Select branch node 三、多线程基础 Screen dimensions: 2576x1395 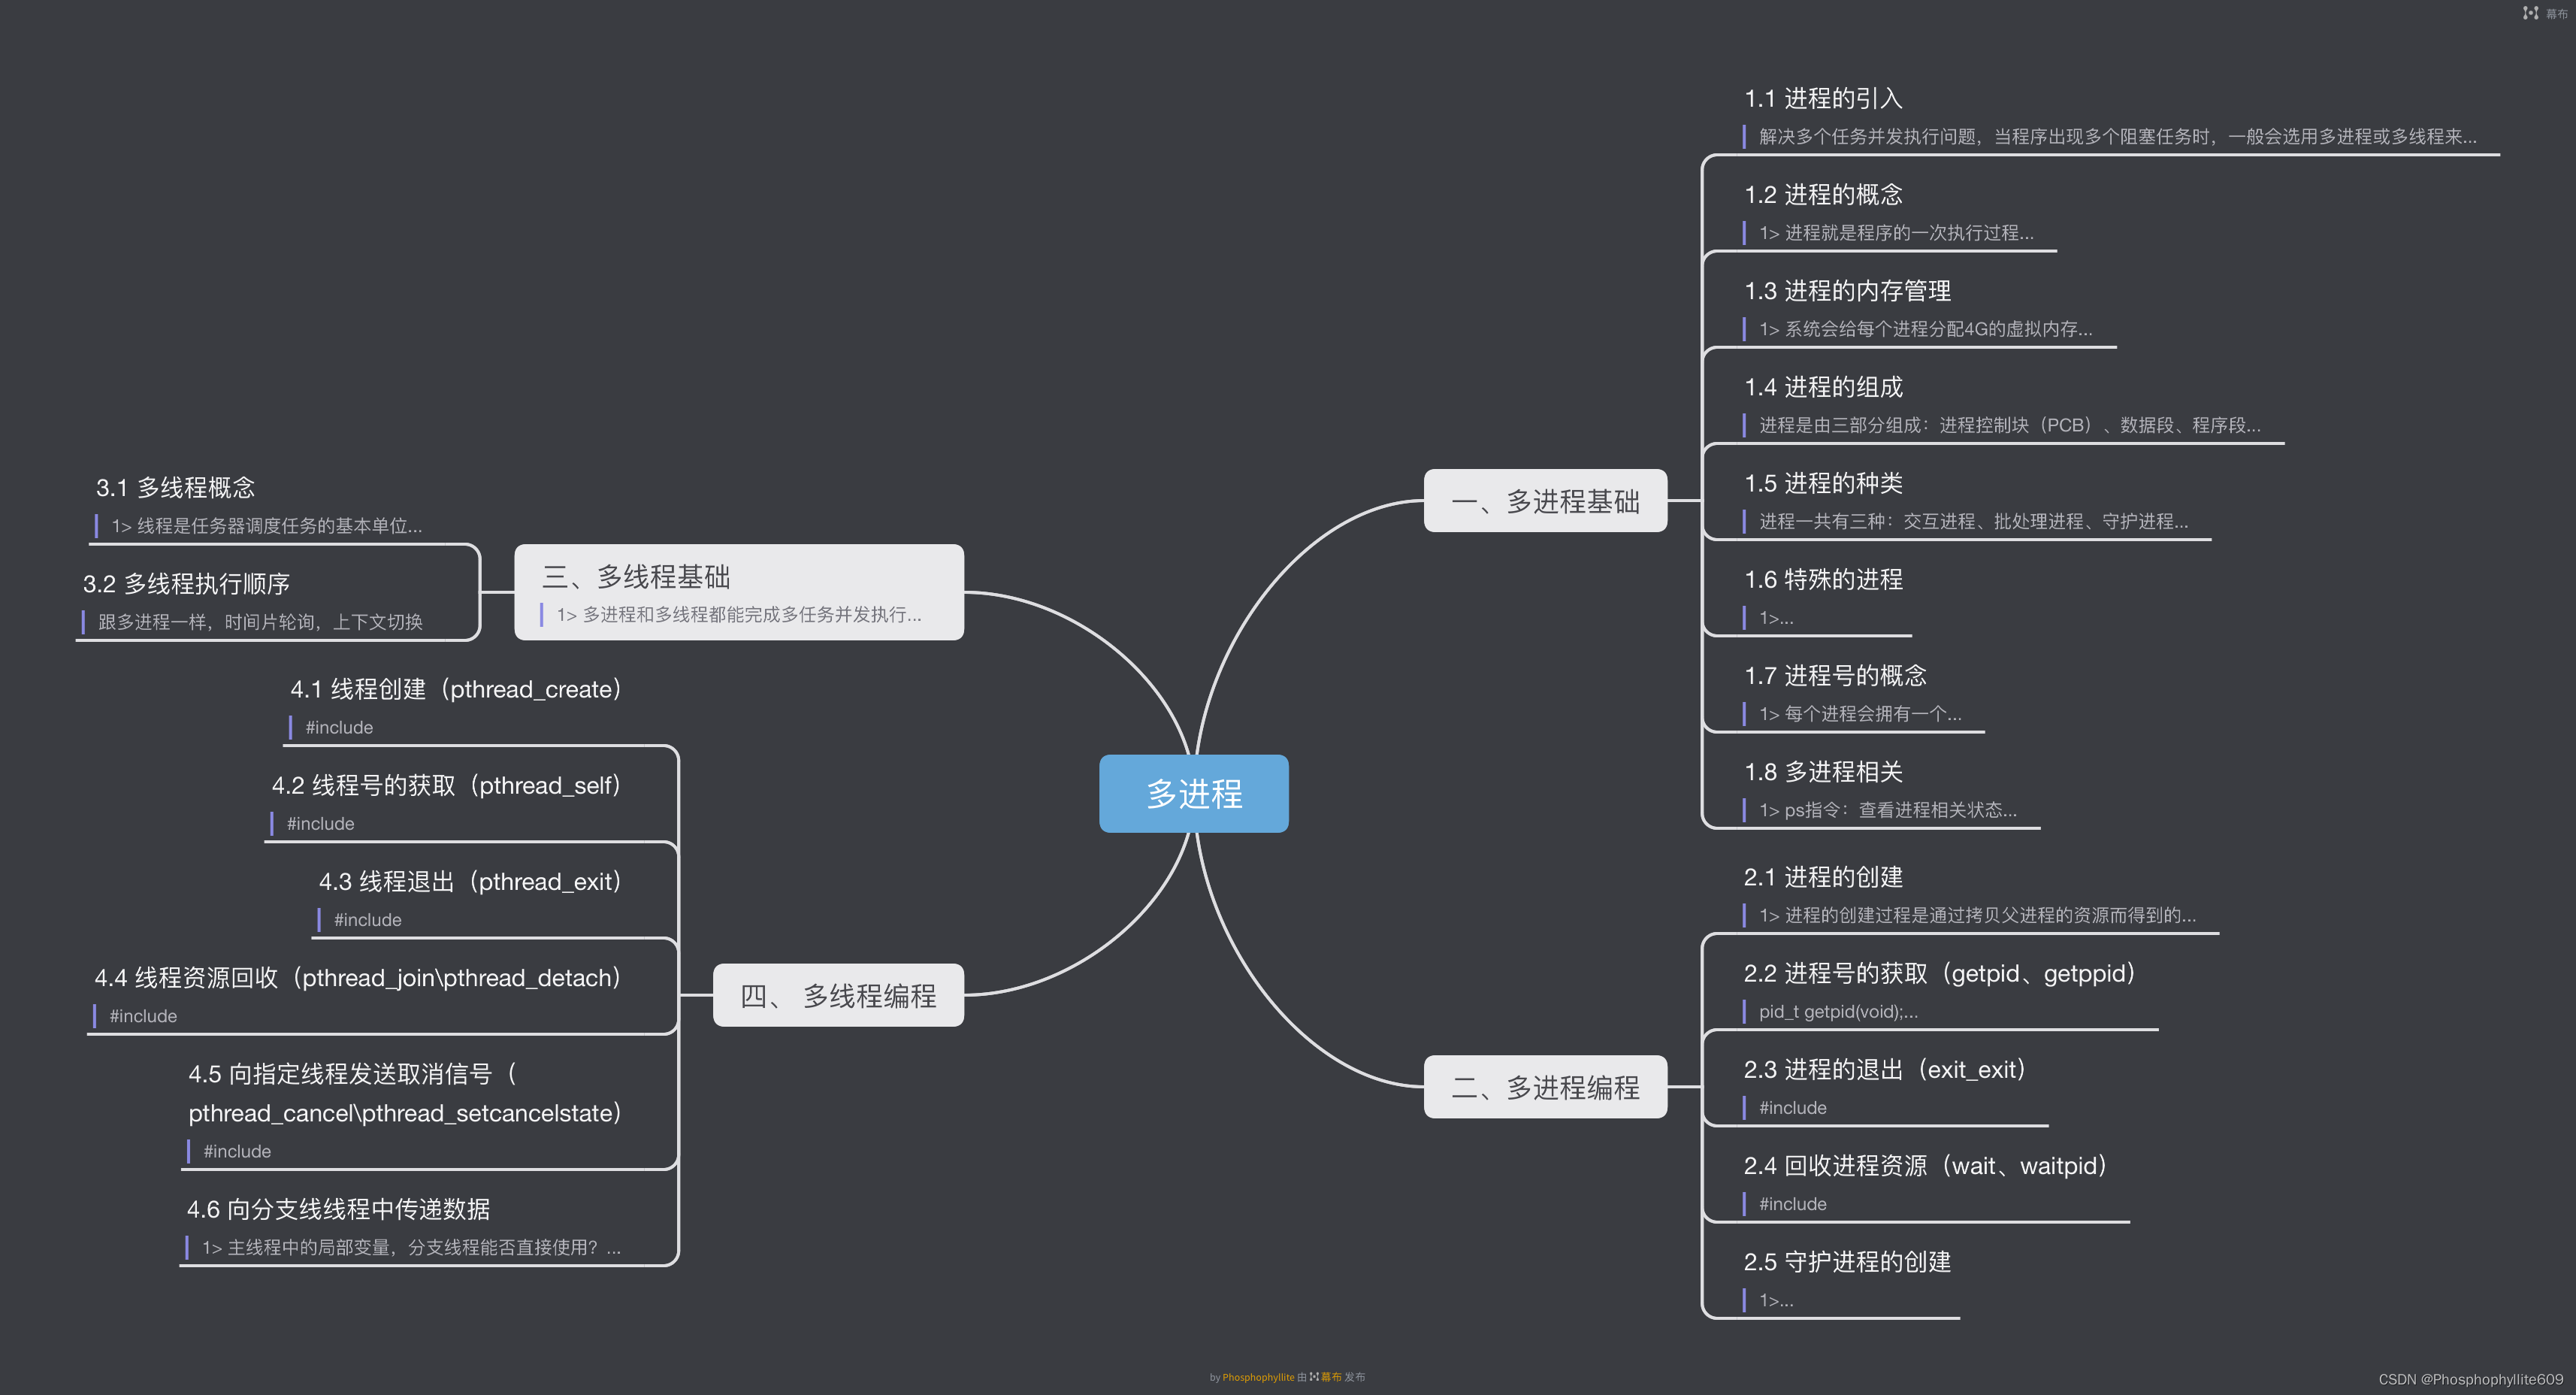[x=739, y=592]
